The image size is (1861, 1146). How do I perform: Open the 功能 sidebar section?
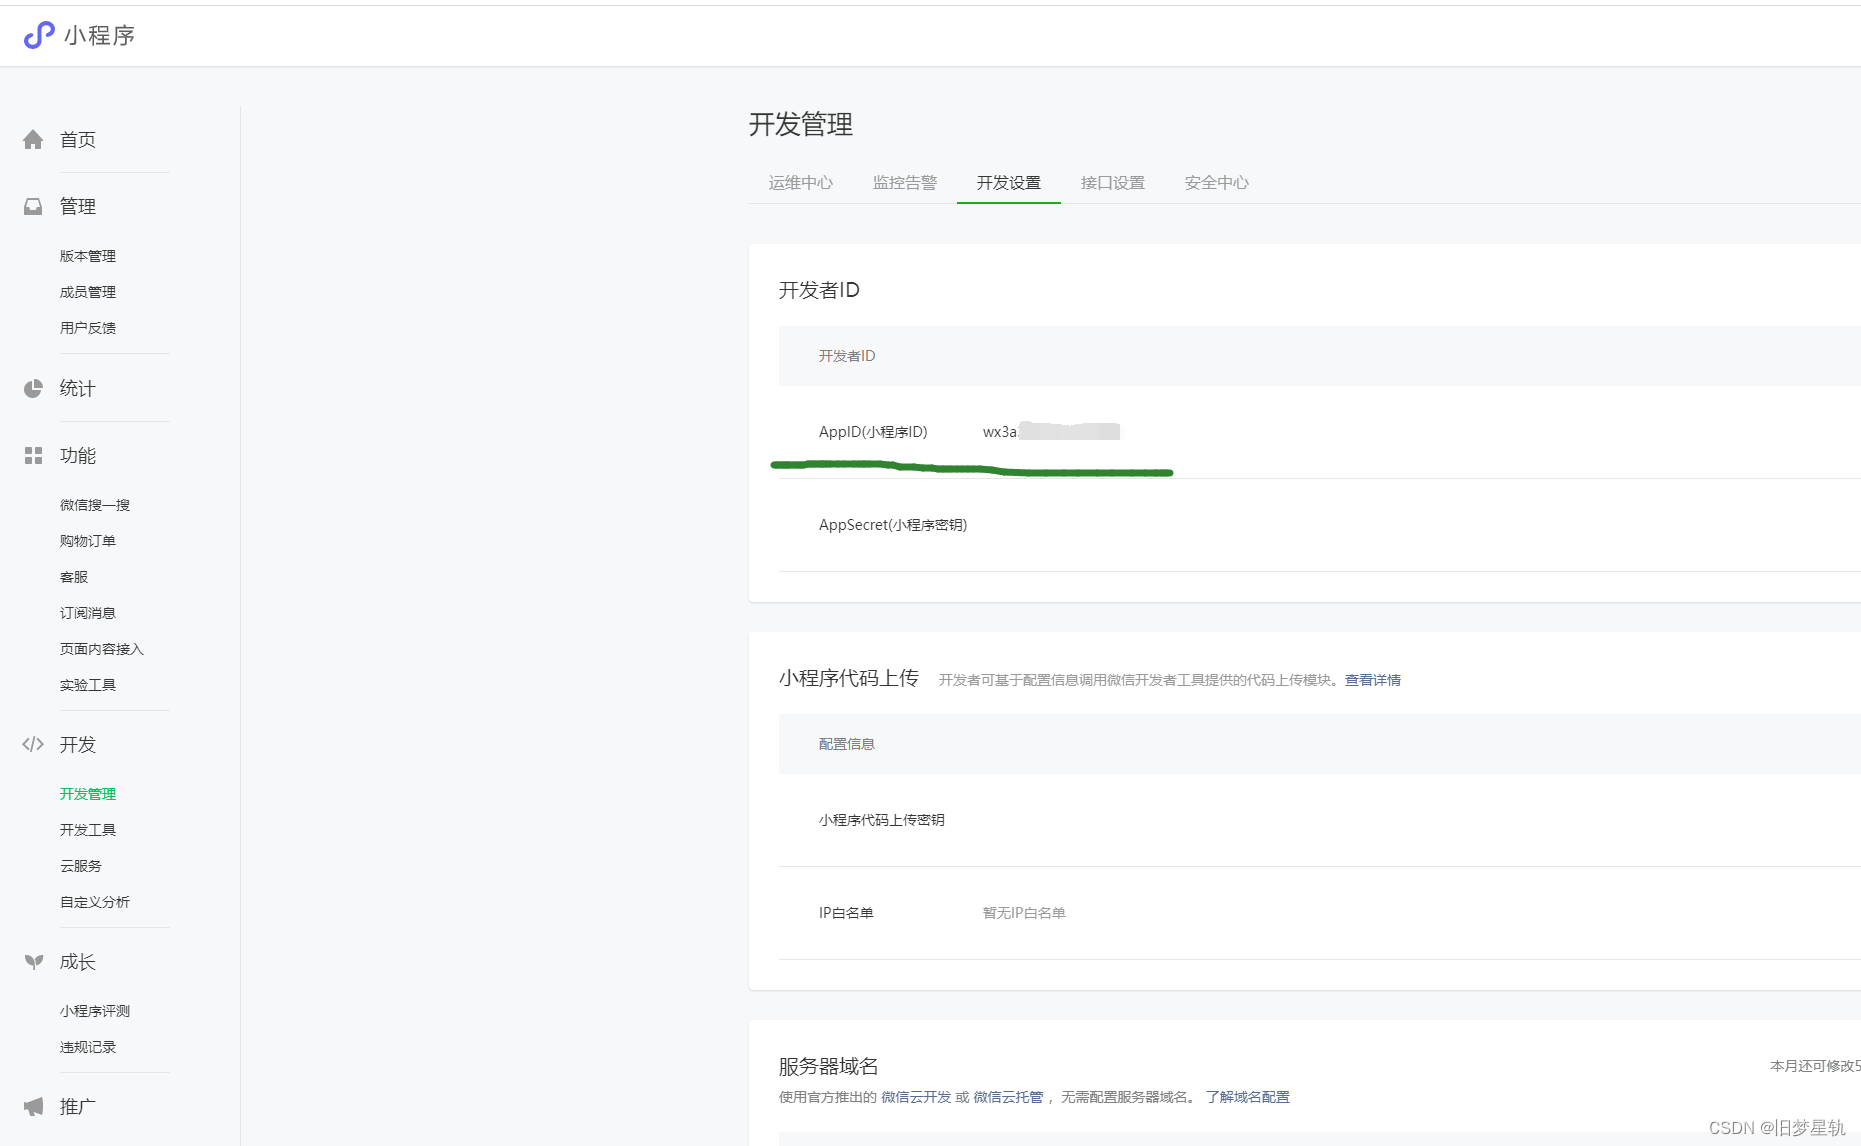point(78,455)
